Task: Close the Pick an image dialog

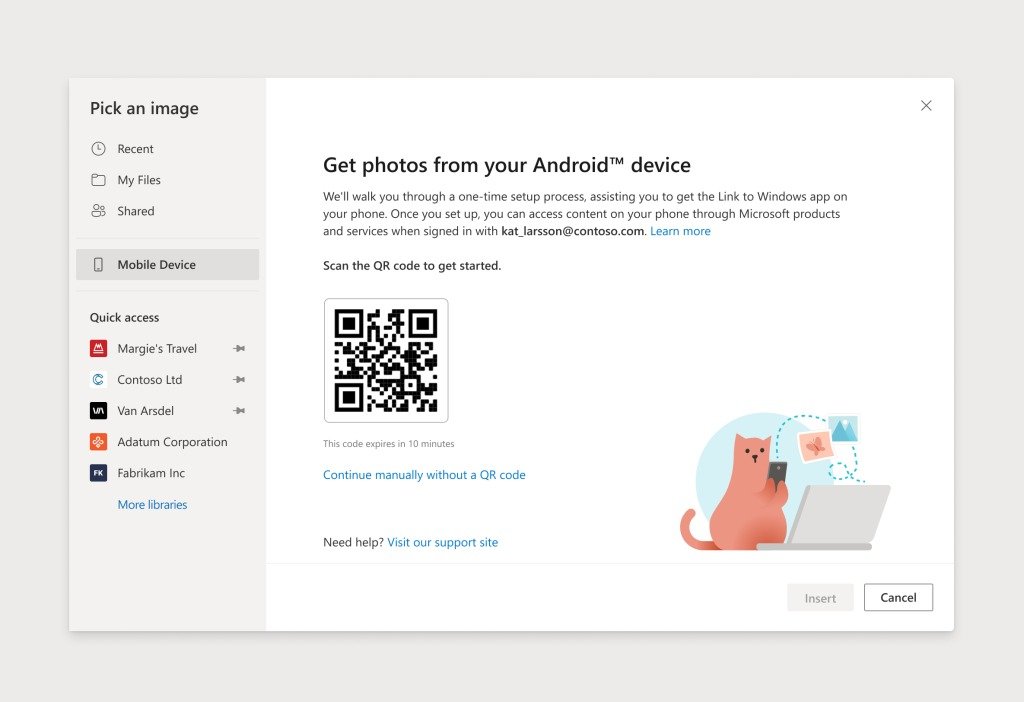Action: [926, 106]
